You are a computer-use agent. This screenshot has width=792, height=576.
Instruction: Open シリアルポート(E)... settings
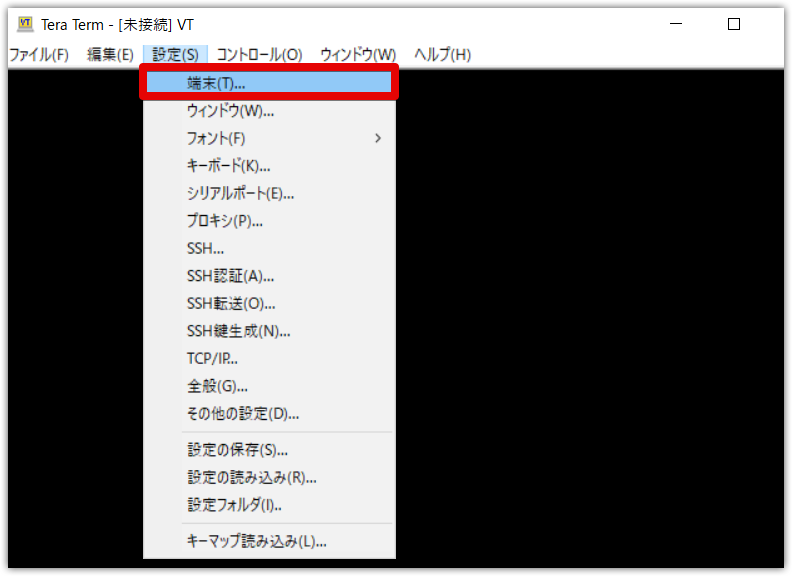click(x=269, y=193)
